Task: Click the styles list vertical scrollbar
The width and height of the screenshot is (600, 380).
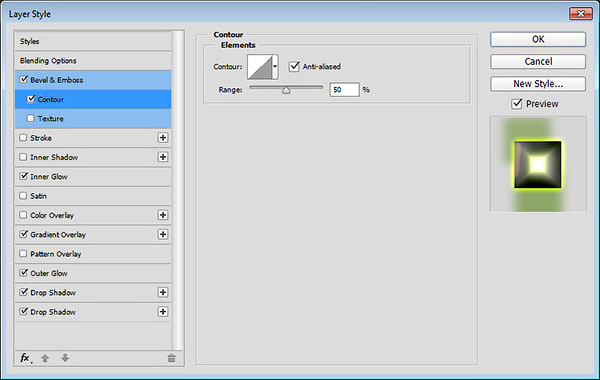Action: 177,190
